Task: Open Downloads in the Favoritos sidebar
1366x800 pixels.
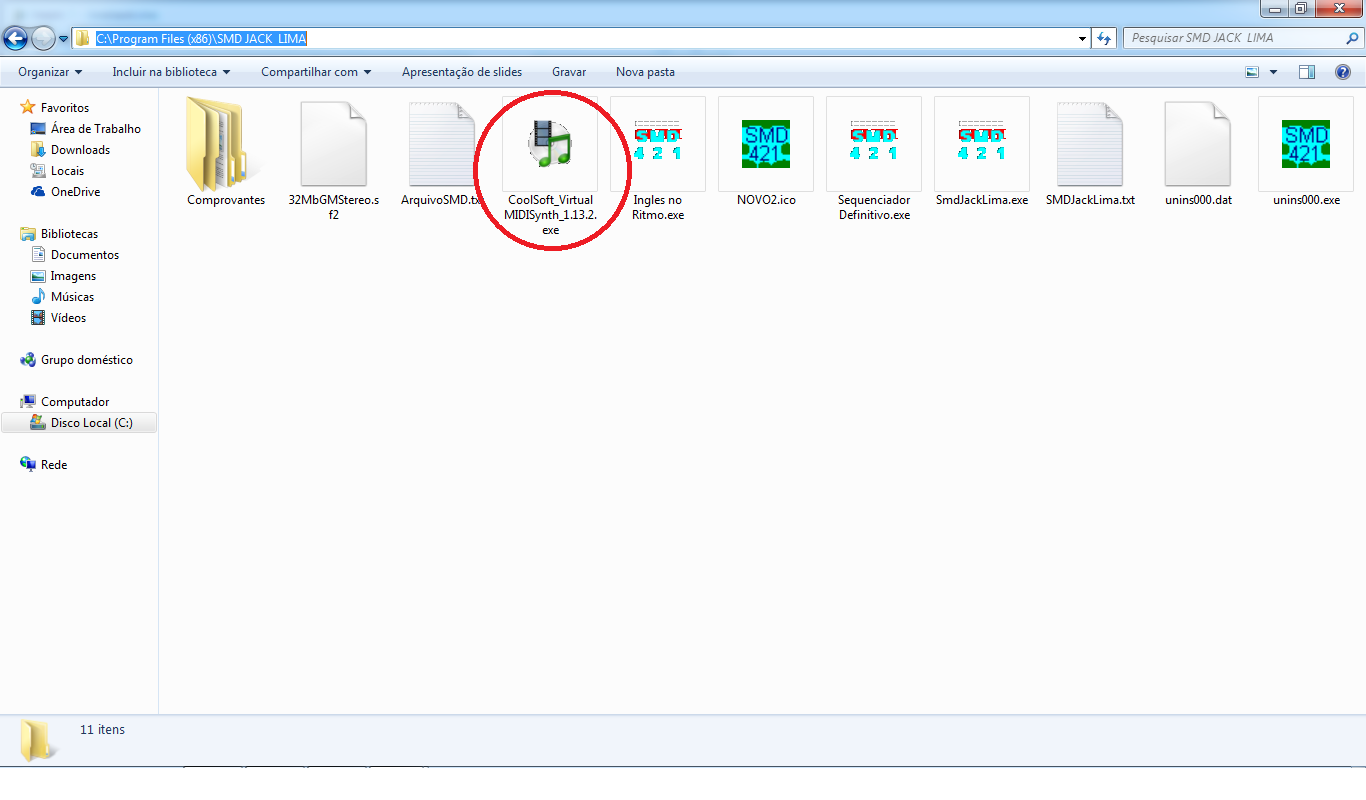Action: tap(80, 150)
